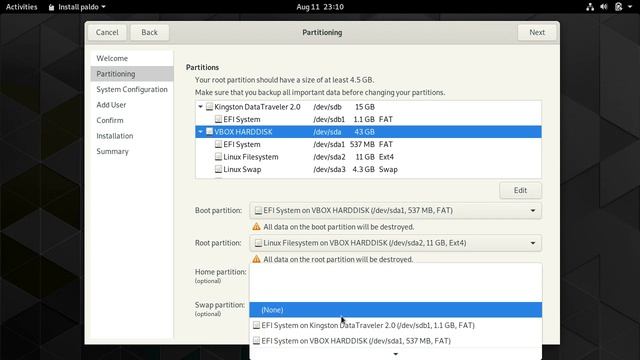Image resolution: width=640 pixels, height=360 pixels.
Task: Click the 43 GB size value
Action: [x=364, y=132]
